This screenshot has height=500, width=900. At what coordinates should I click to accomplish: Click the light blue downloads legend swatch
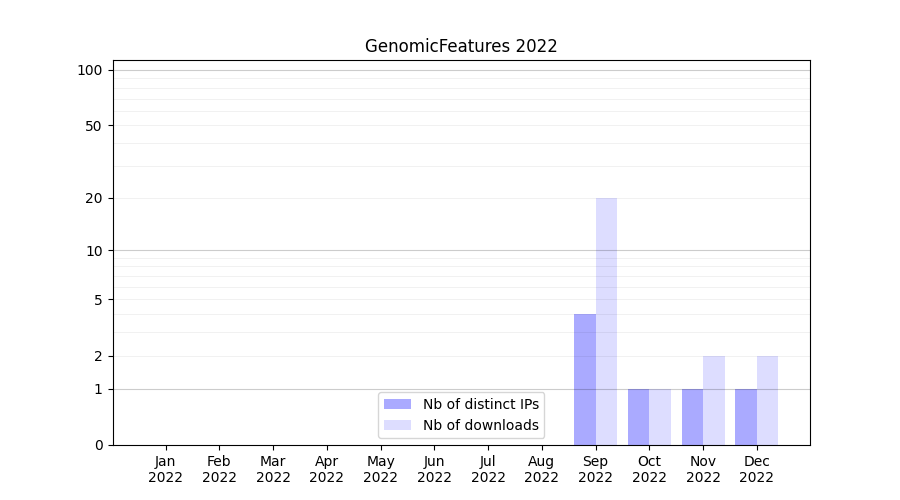[397, 425]
